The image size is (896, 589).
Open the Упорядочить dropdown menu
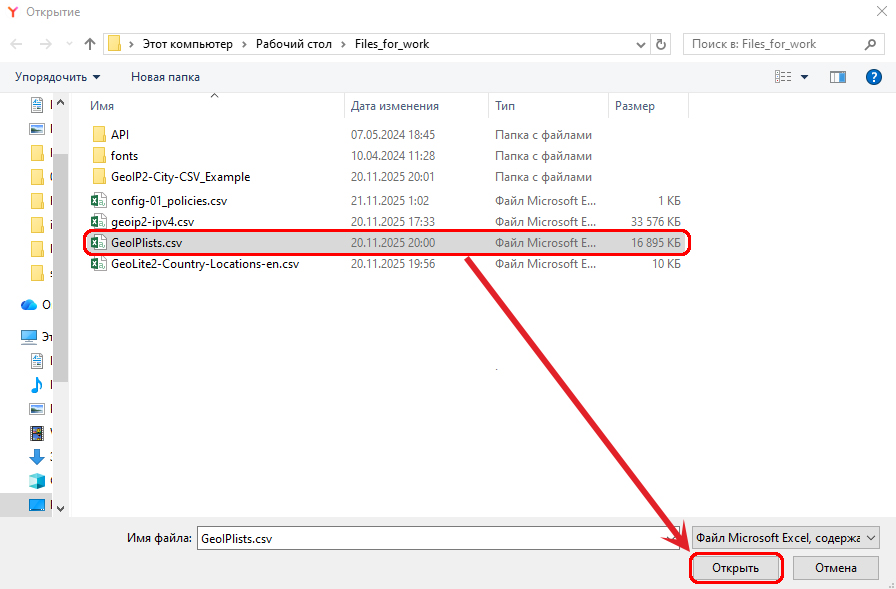[x=58, y=77]
